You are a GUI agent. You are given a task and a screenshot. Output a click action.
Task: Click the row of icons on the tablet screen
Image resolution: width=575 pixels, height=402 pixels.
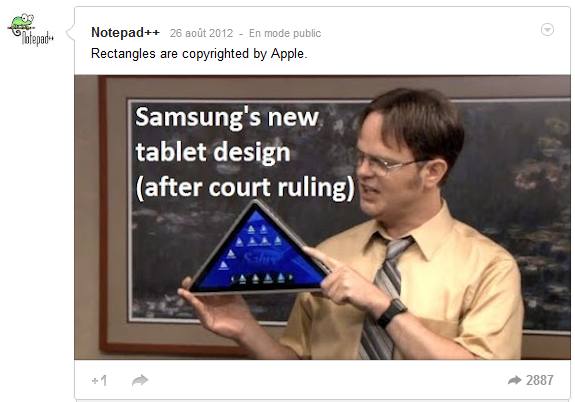[x=261, y=278]
